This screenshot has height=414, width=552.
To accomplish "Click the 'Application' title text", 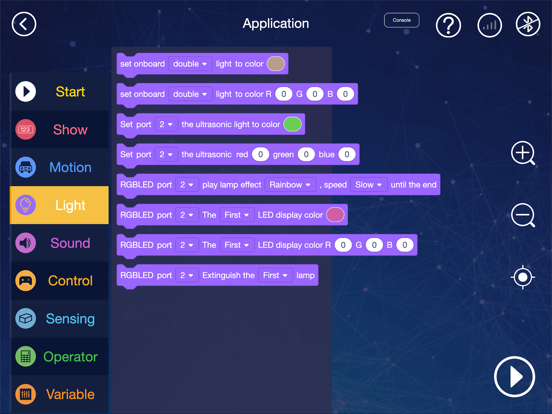I will point(276,24).
